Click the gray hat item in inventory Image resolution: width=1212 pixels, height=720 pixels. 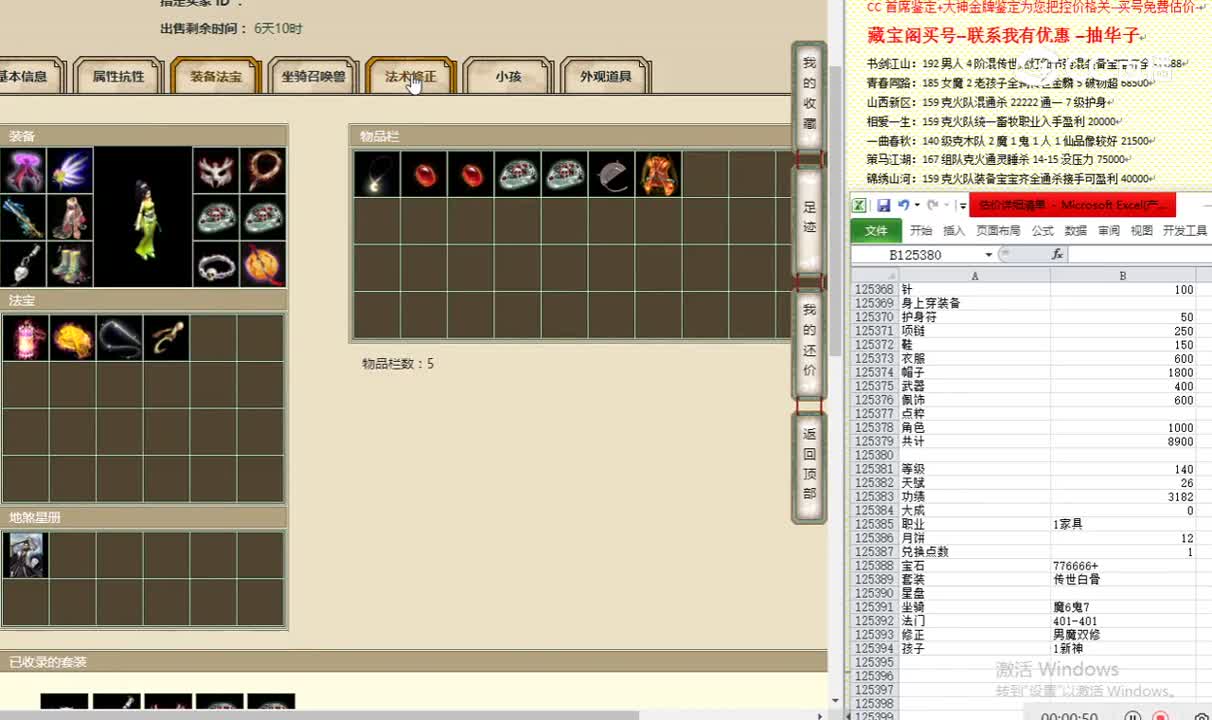pyautogui.click(x=612, y=174)
